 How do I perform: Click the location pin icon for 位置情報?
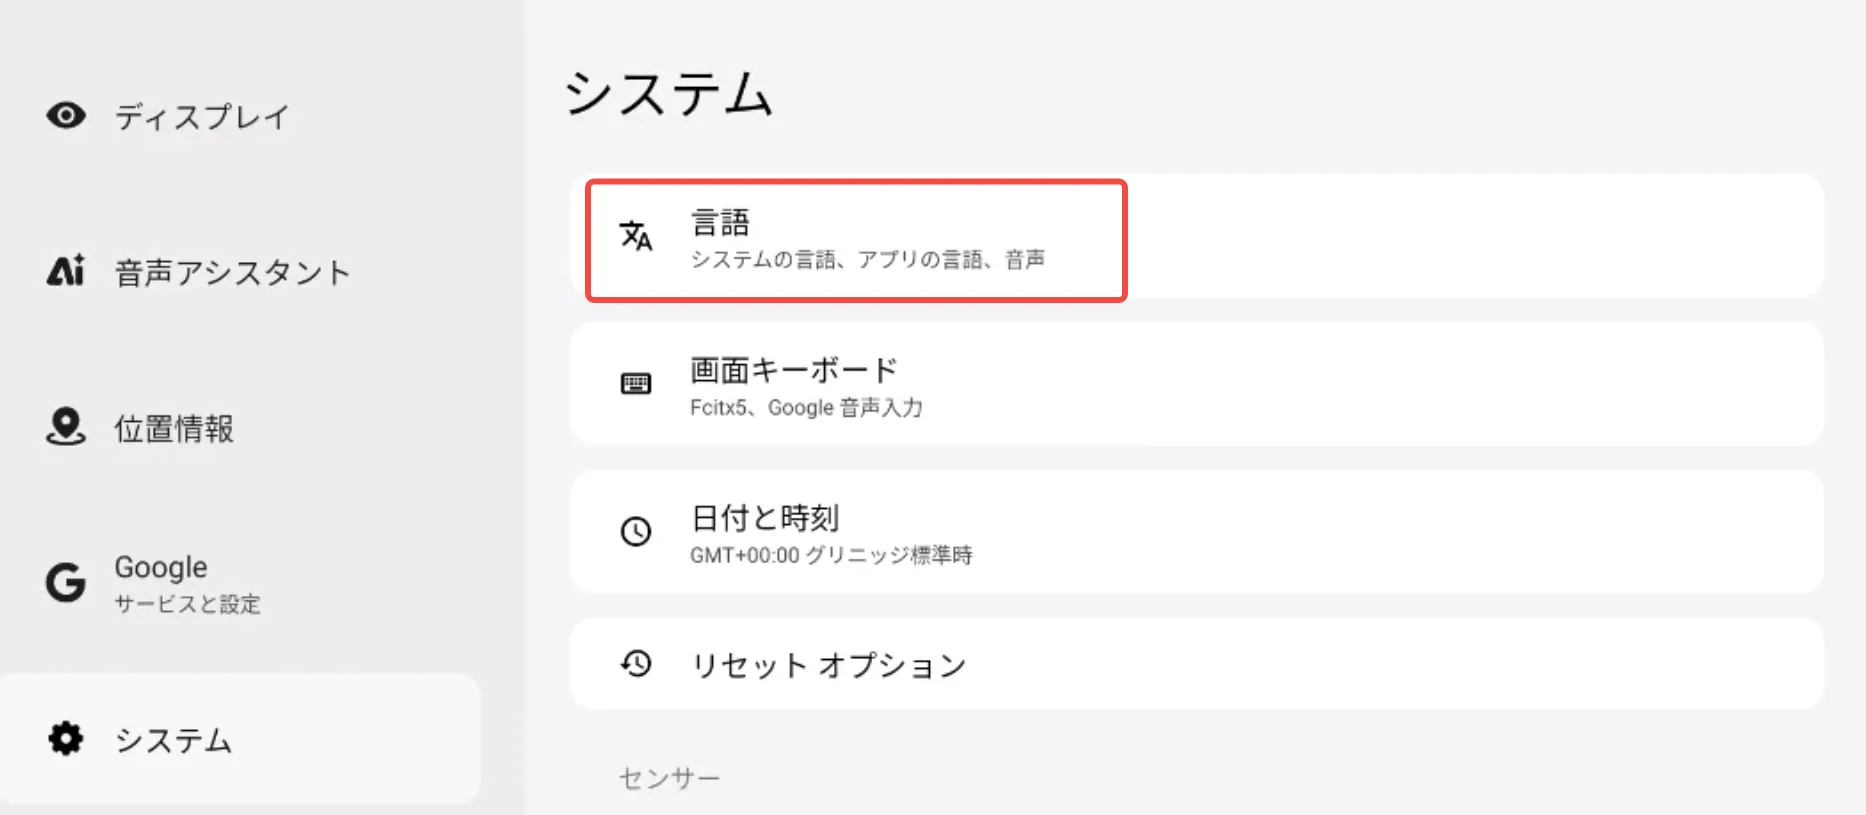[66, 427]
